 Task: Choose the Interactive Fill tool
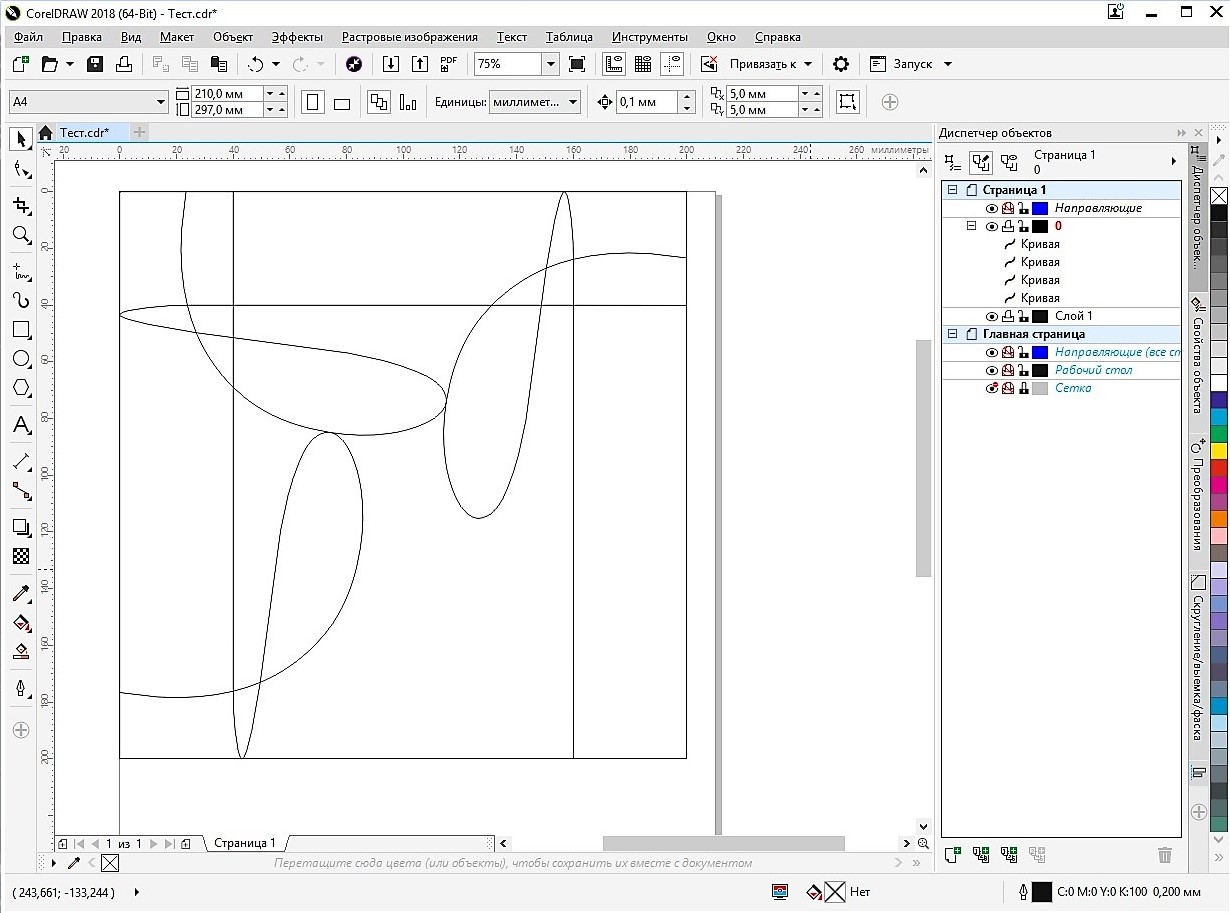[x=20, y=623]
